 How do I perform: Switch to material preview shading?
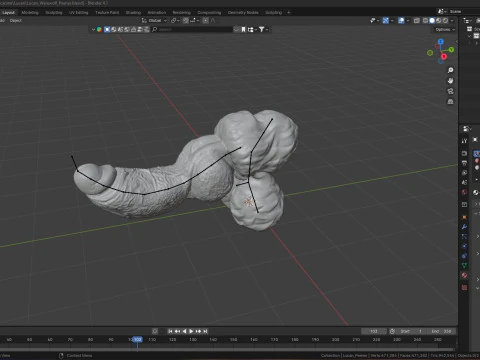[439, 21]
